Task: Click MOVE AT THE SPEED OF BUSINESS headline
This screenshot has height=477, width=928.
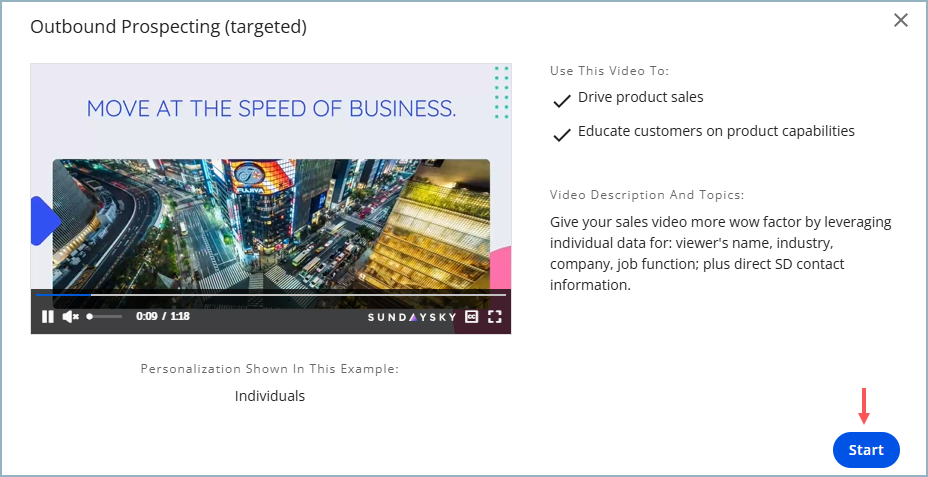Action: (272, 108)
